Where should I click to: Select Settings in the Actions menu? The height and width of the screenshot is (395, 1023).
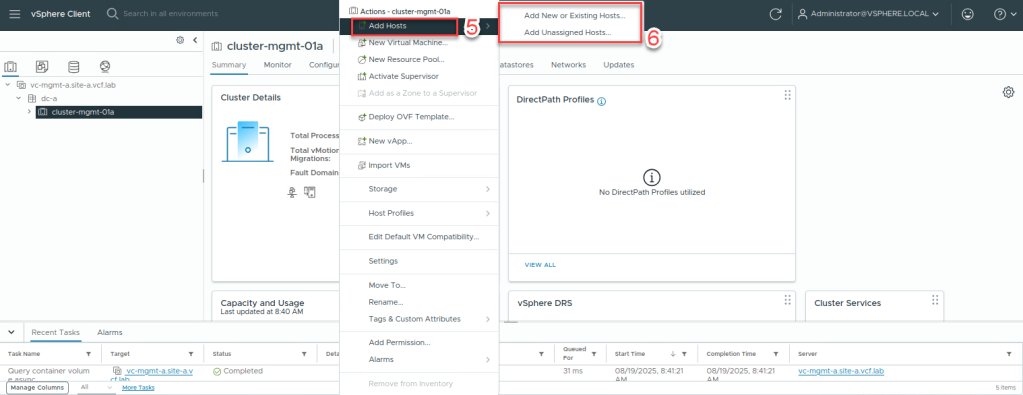[x=383, y=261]
